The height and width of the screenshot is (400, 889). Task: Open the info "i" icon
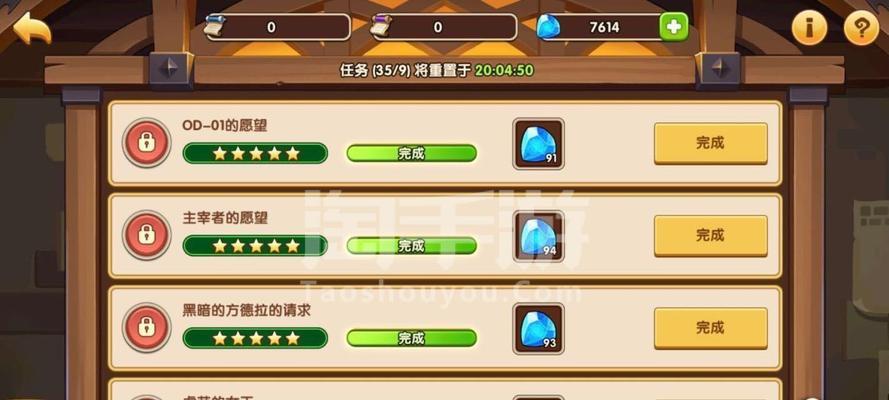click(x=810, y=28)
